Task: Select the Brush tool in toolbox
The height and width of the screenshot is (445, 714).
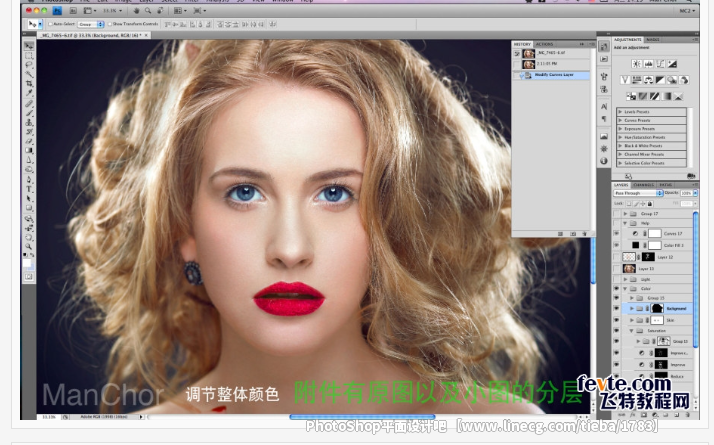Action: pos(29,113)
